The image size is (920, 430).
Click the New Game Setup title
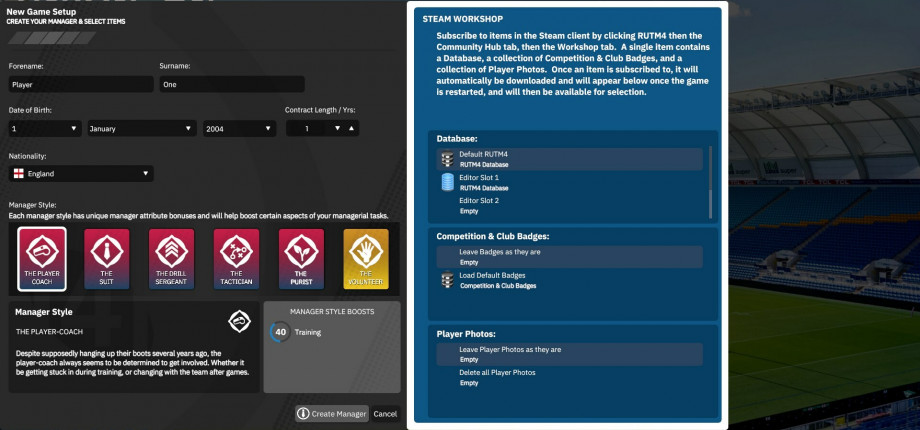click(x=41, y=12)
